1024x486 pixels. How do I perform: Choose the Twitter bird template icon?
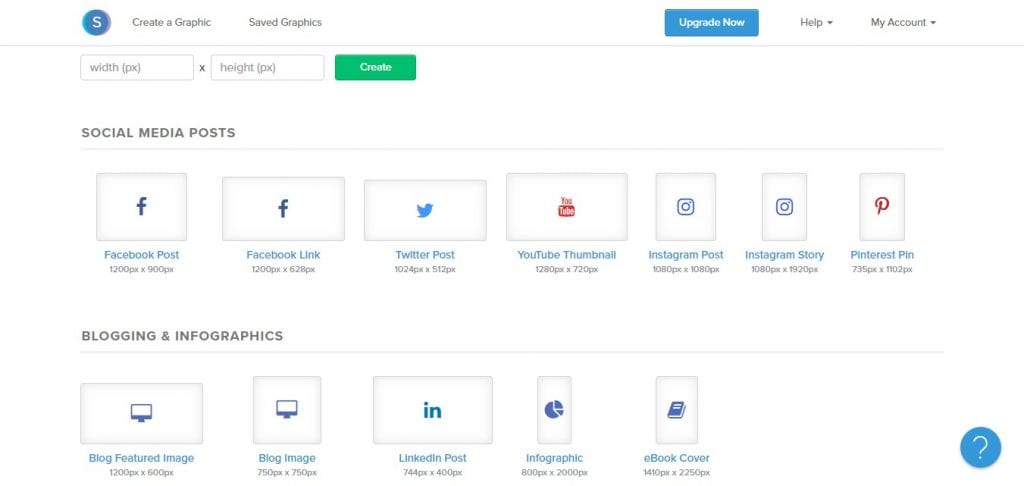(425, 210)
